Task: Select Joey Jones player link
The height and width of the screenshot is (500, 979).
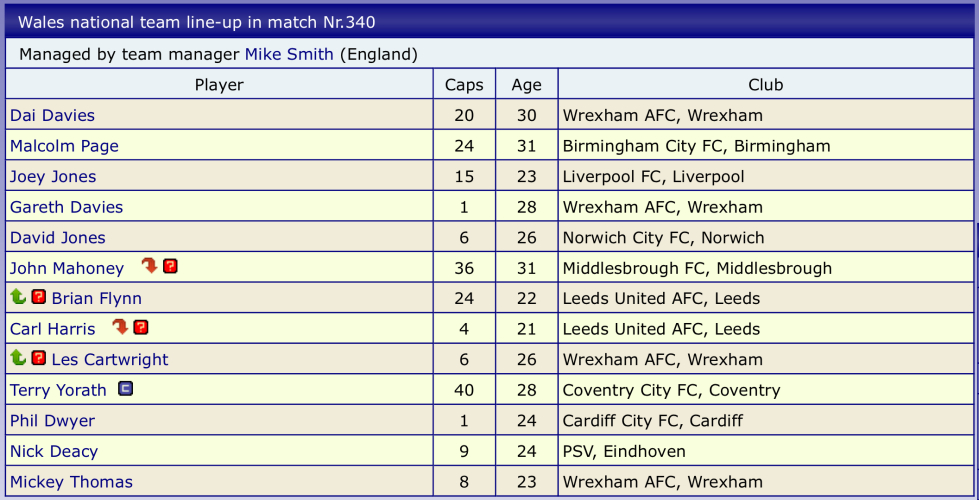Action: point(53,177)
